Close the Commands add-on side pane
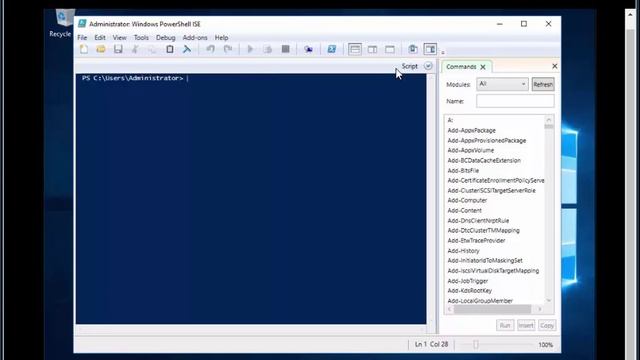 [x=554, y=66]
